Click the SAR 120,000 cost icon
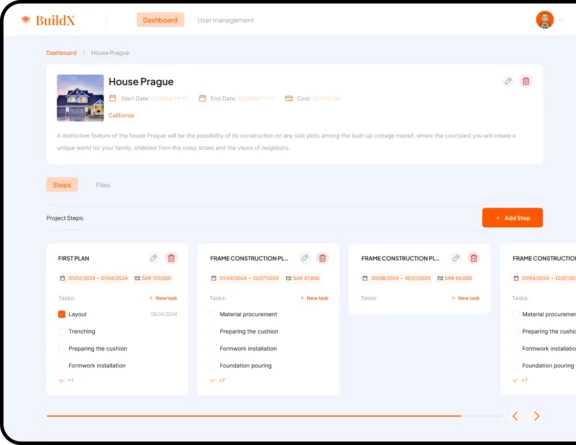The image size is (576, 445). [x=137, y=278]
